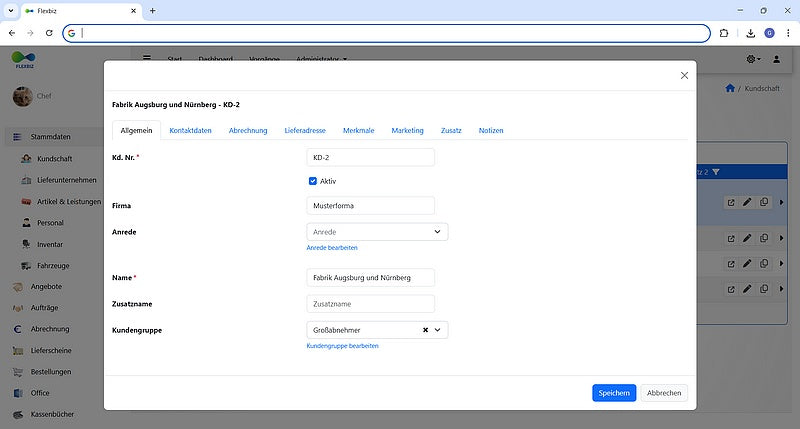
Task: Click the home icon in the breadcrumb
Action: click(729, 89)
